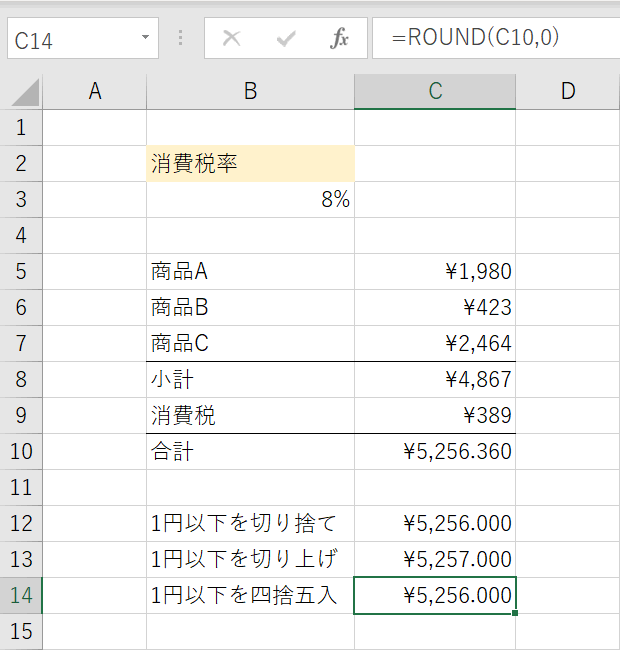
Task: Select column B header
Action: pos(250,92)
